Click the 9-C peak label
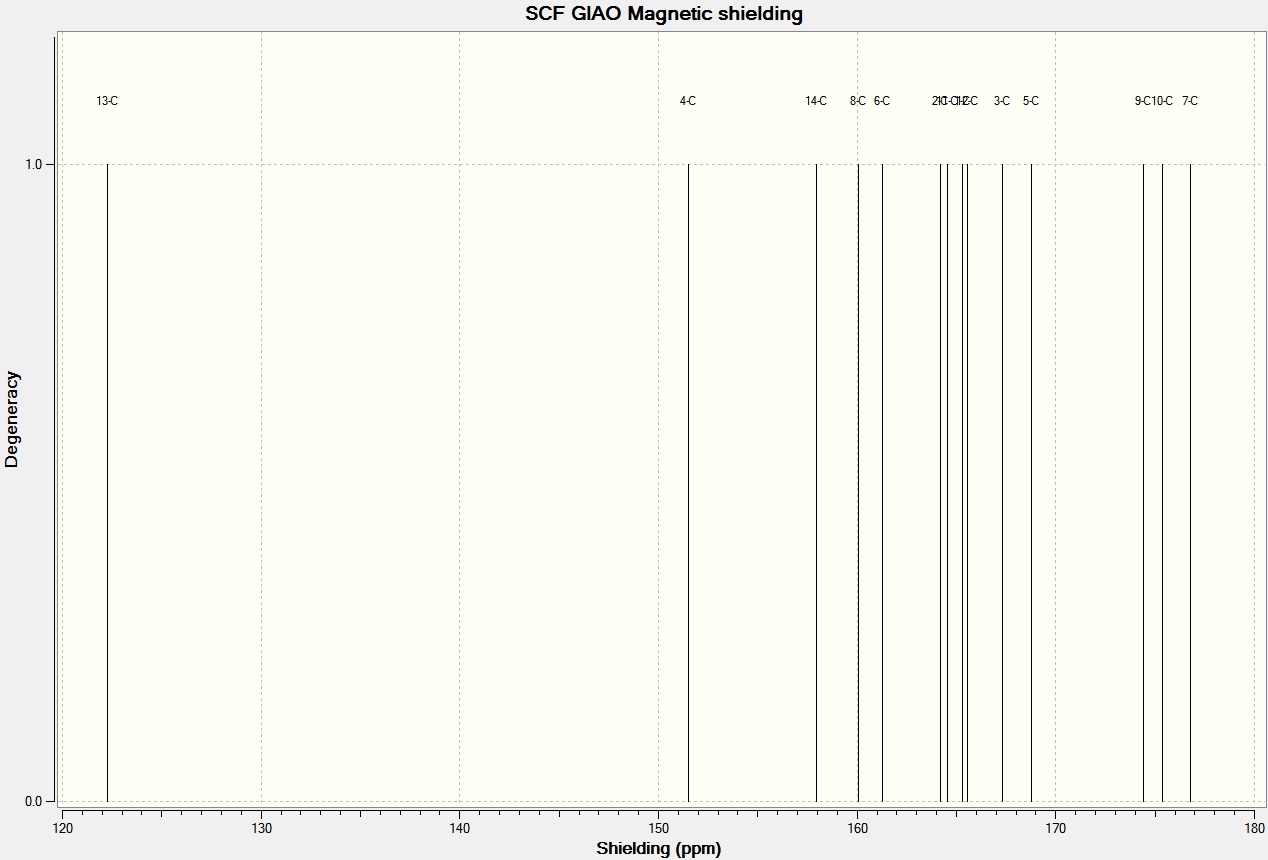1268x860 pixels. (1142, 101)
